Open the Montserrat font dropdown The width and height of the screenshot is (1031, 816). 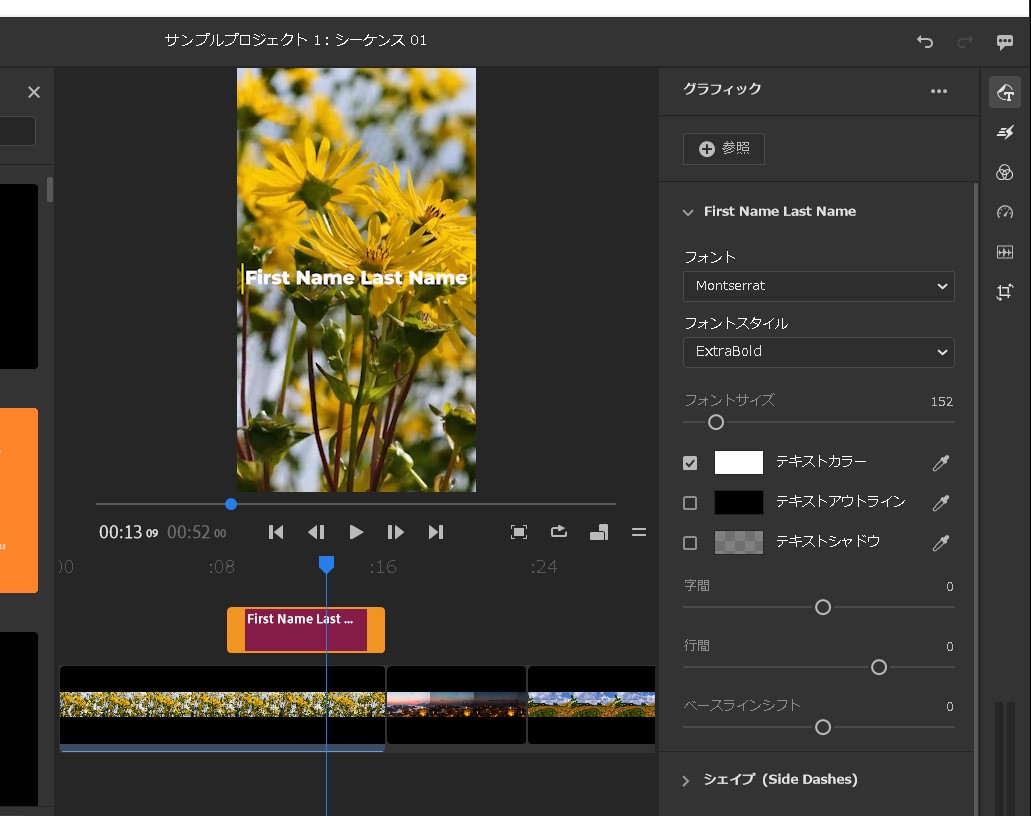tap(818, 286)
